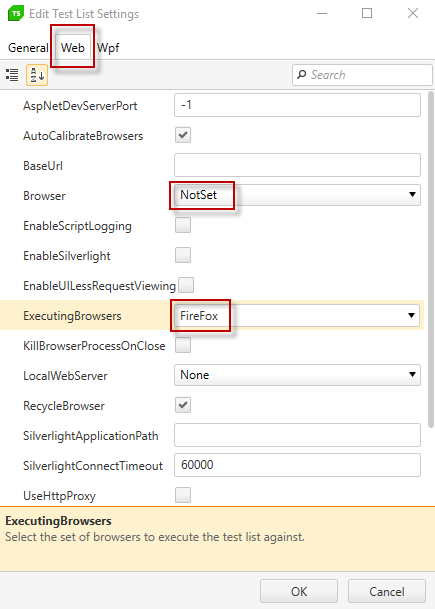Viewport: 435px width, 609px height.
Task: Click the search magnifier icon
Action: point(301,75)
